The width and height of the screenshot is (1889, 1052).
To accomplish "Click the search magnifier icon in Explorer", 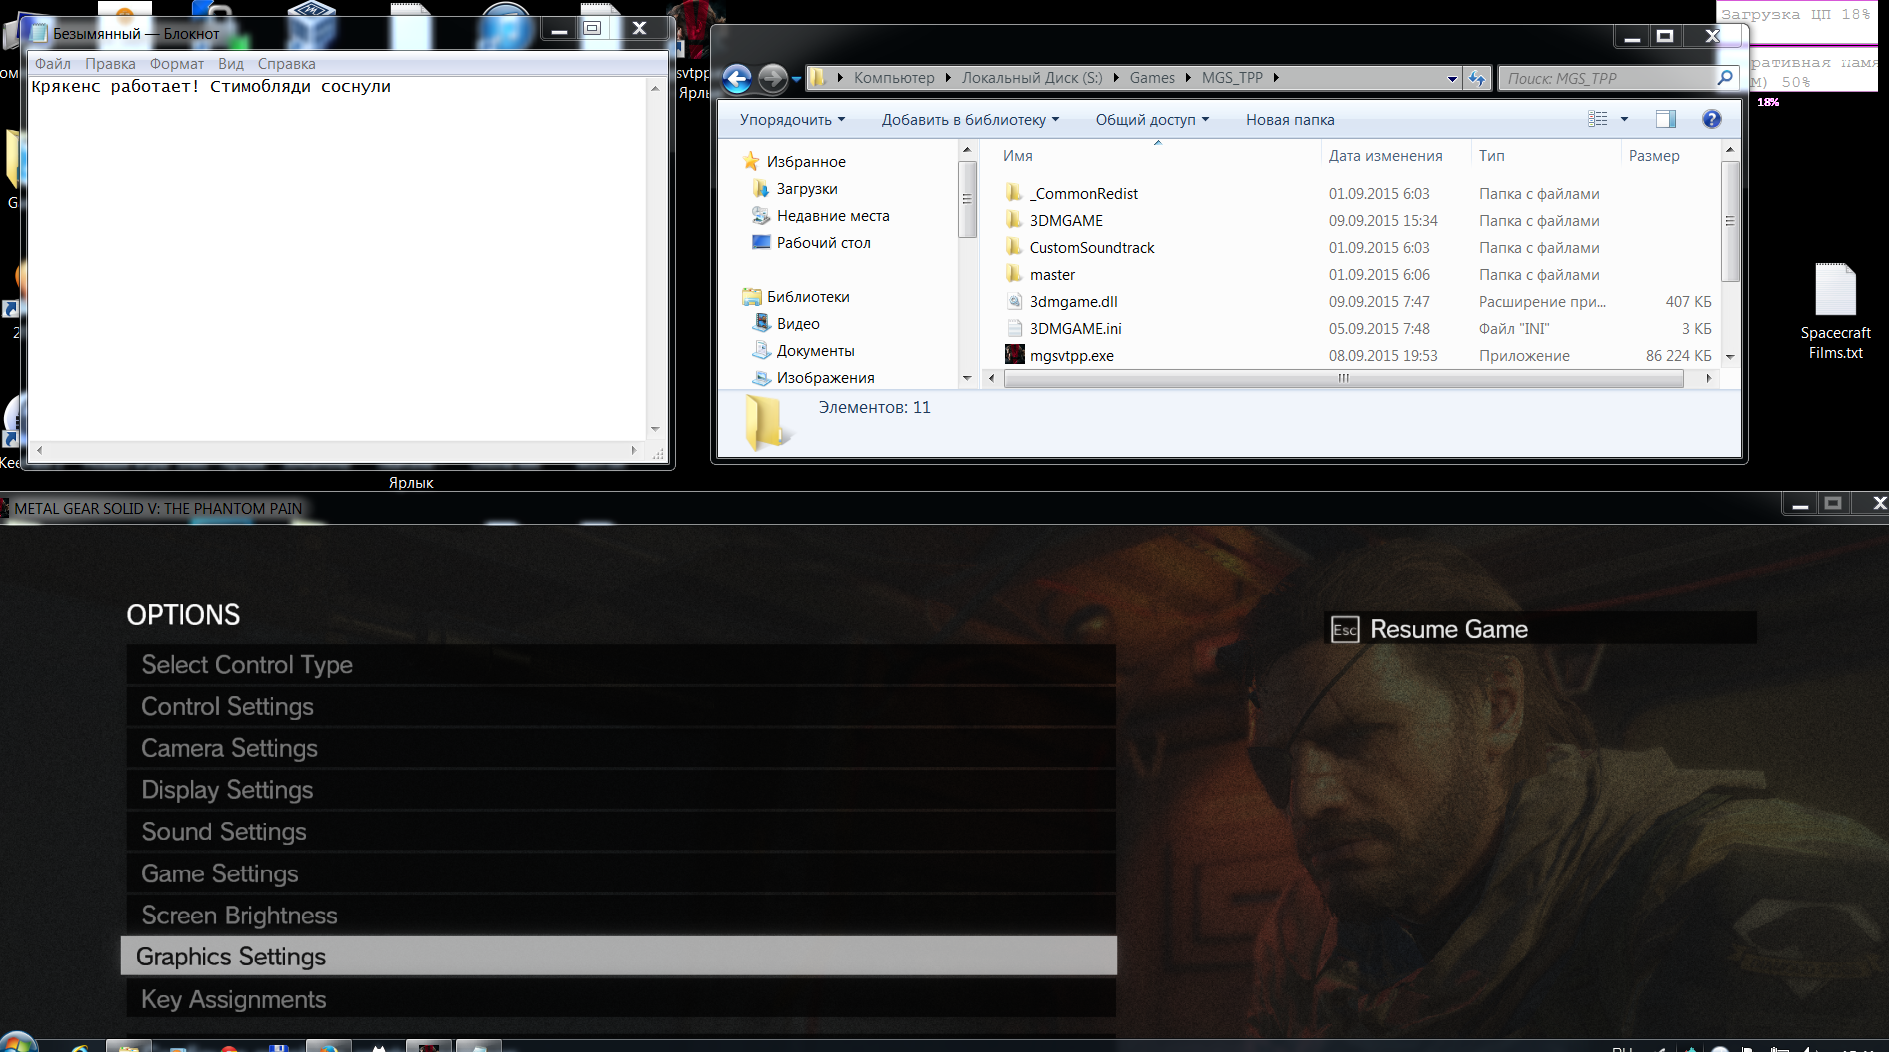I will coord(1724,77).
